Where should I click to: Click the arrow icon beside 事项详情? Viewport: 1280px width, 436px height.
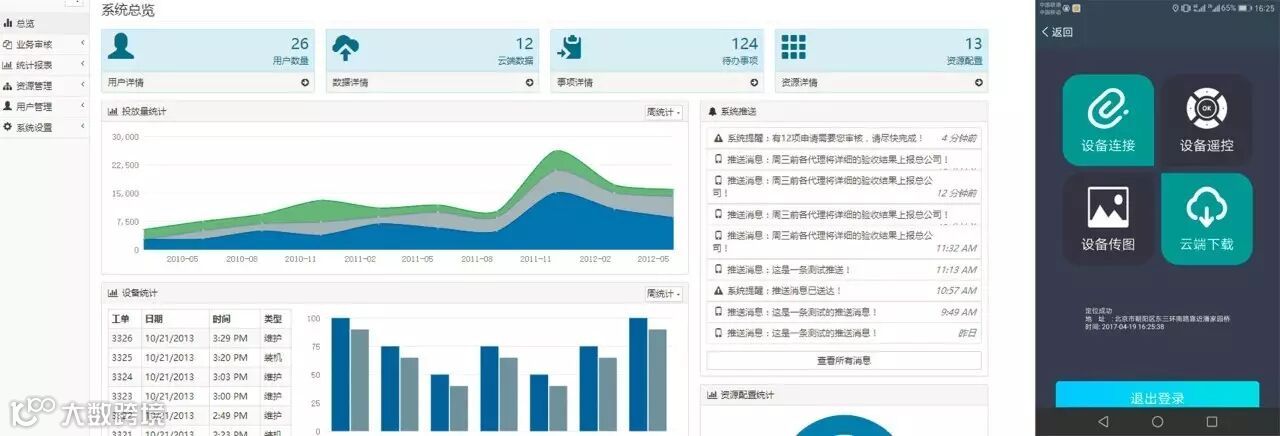tap(754, 83)
